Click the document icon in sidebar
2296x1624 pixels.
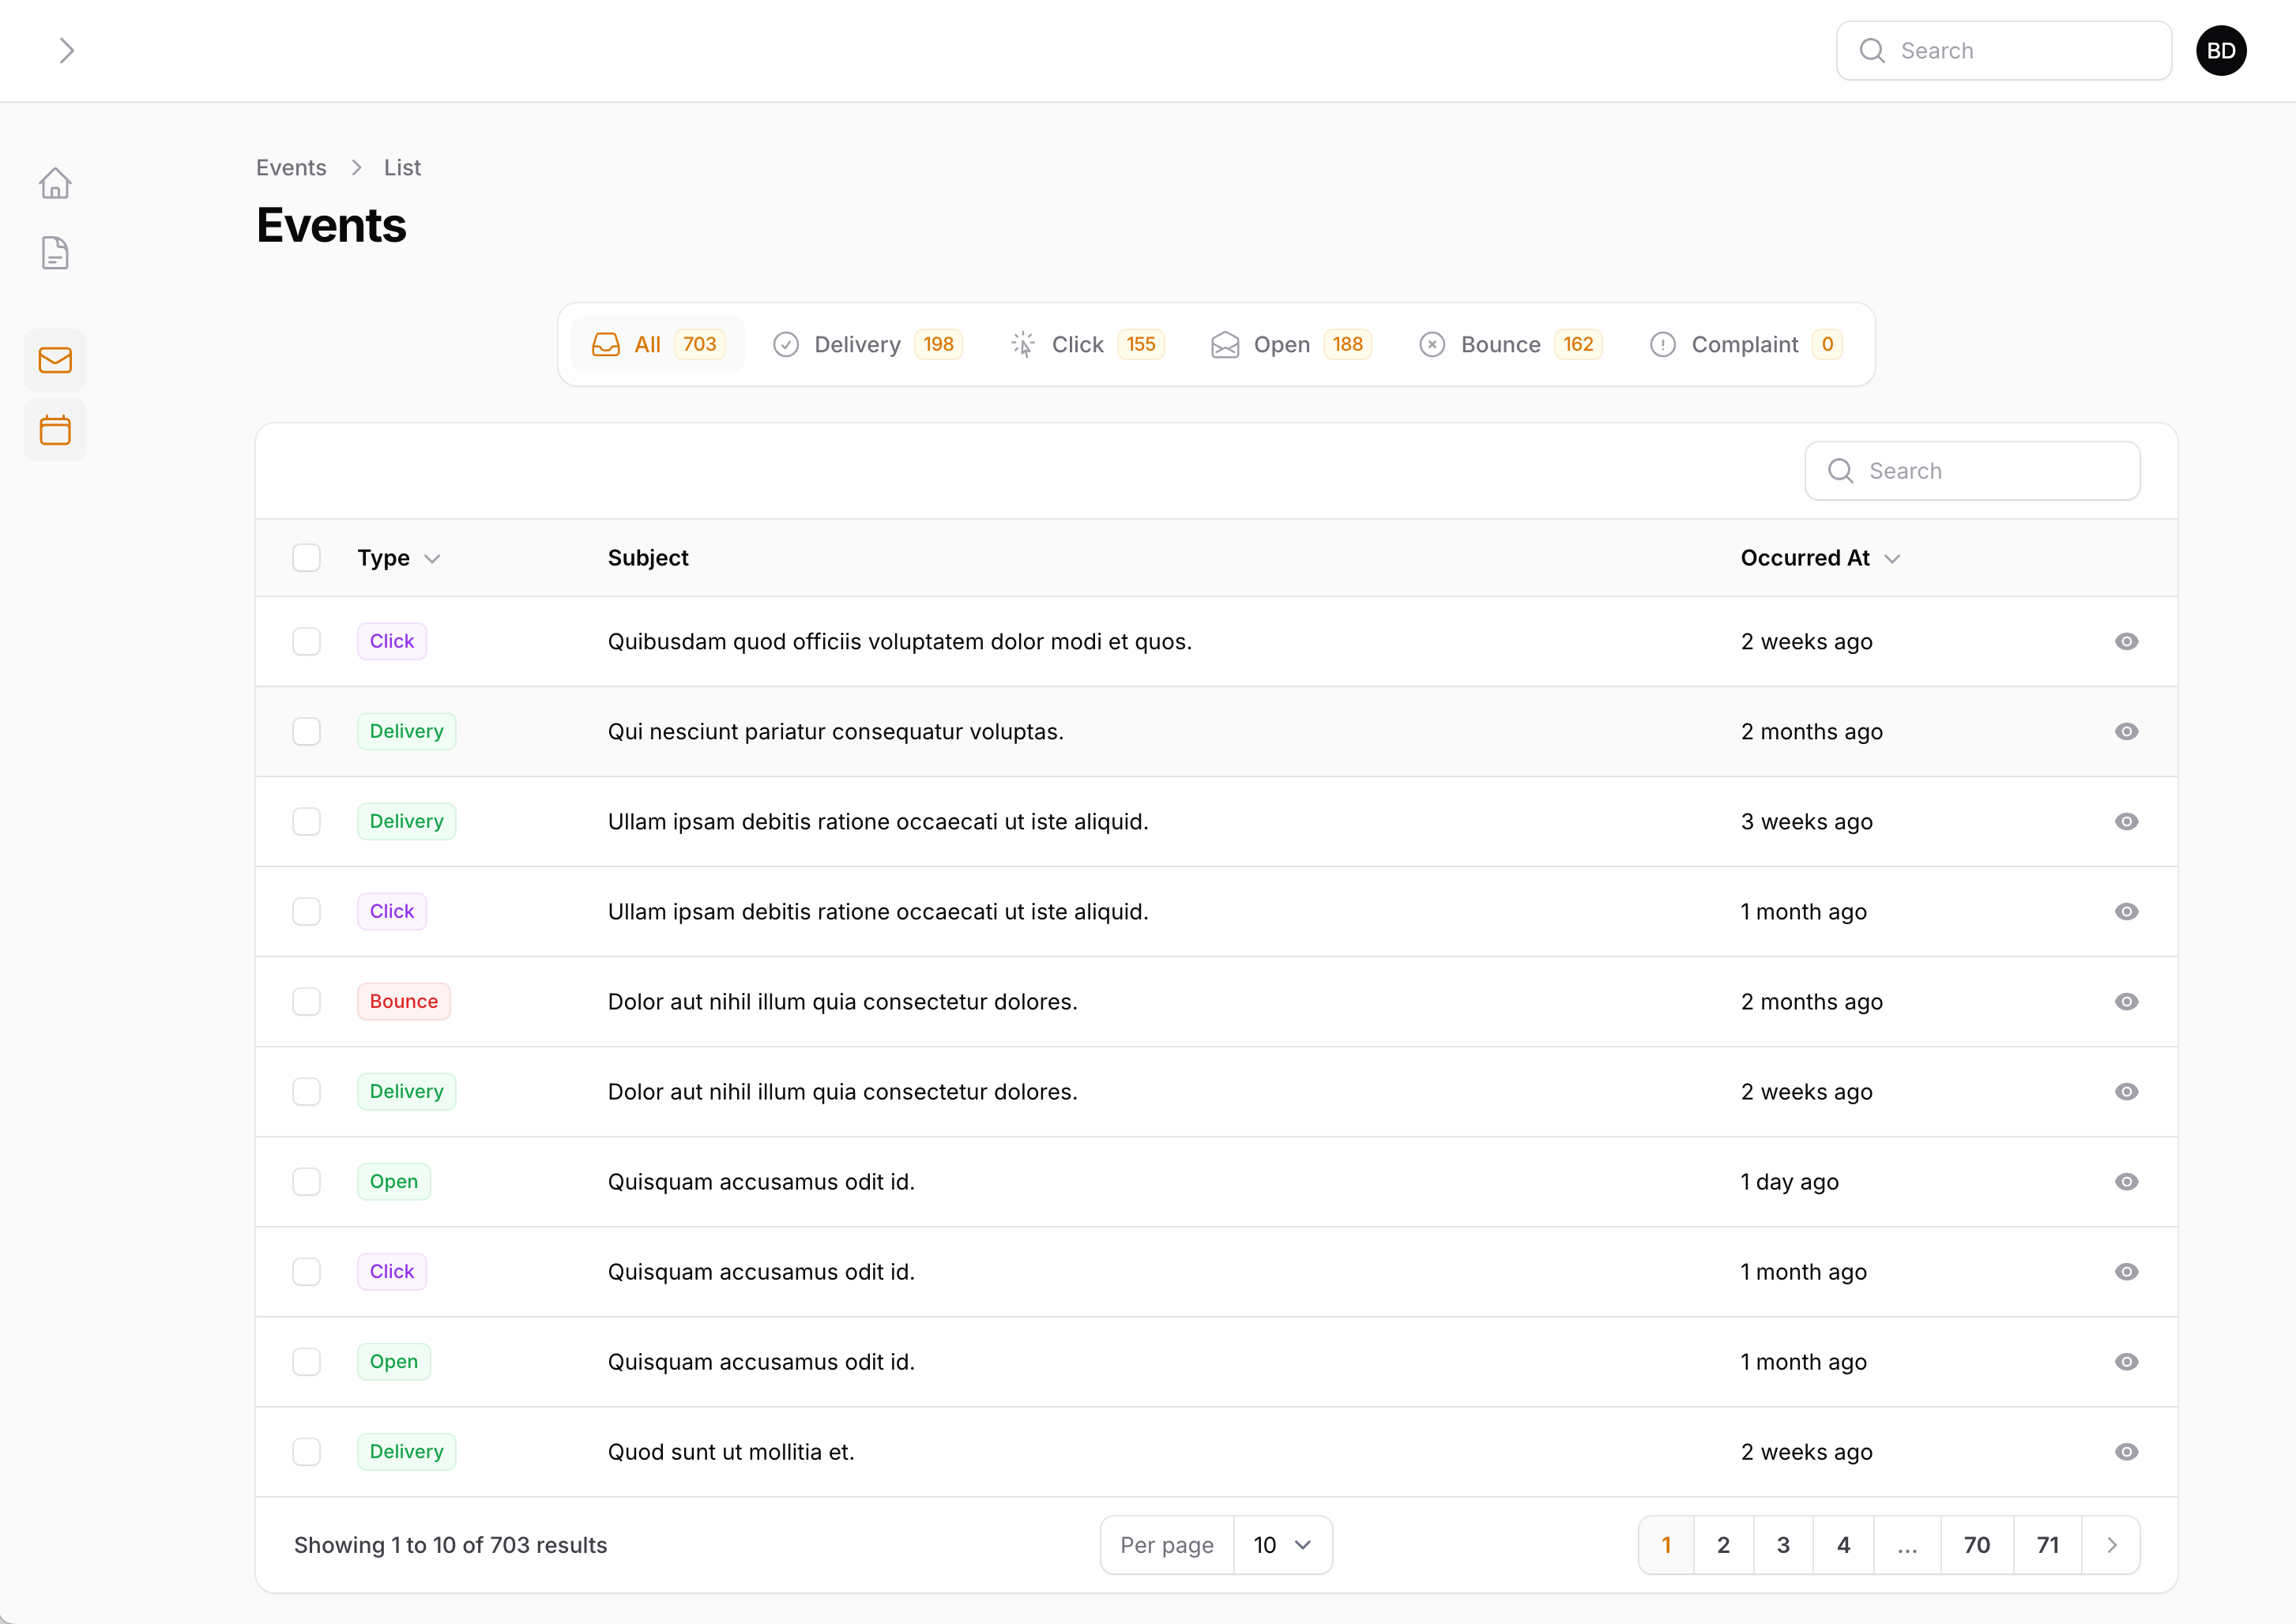(55, 253)
